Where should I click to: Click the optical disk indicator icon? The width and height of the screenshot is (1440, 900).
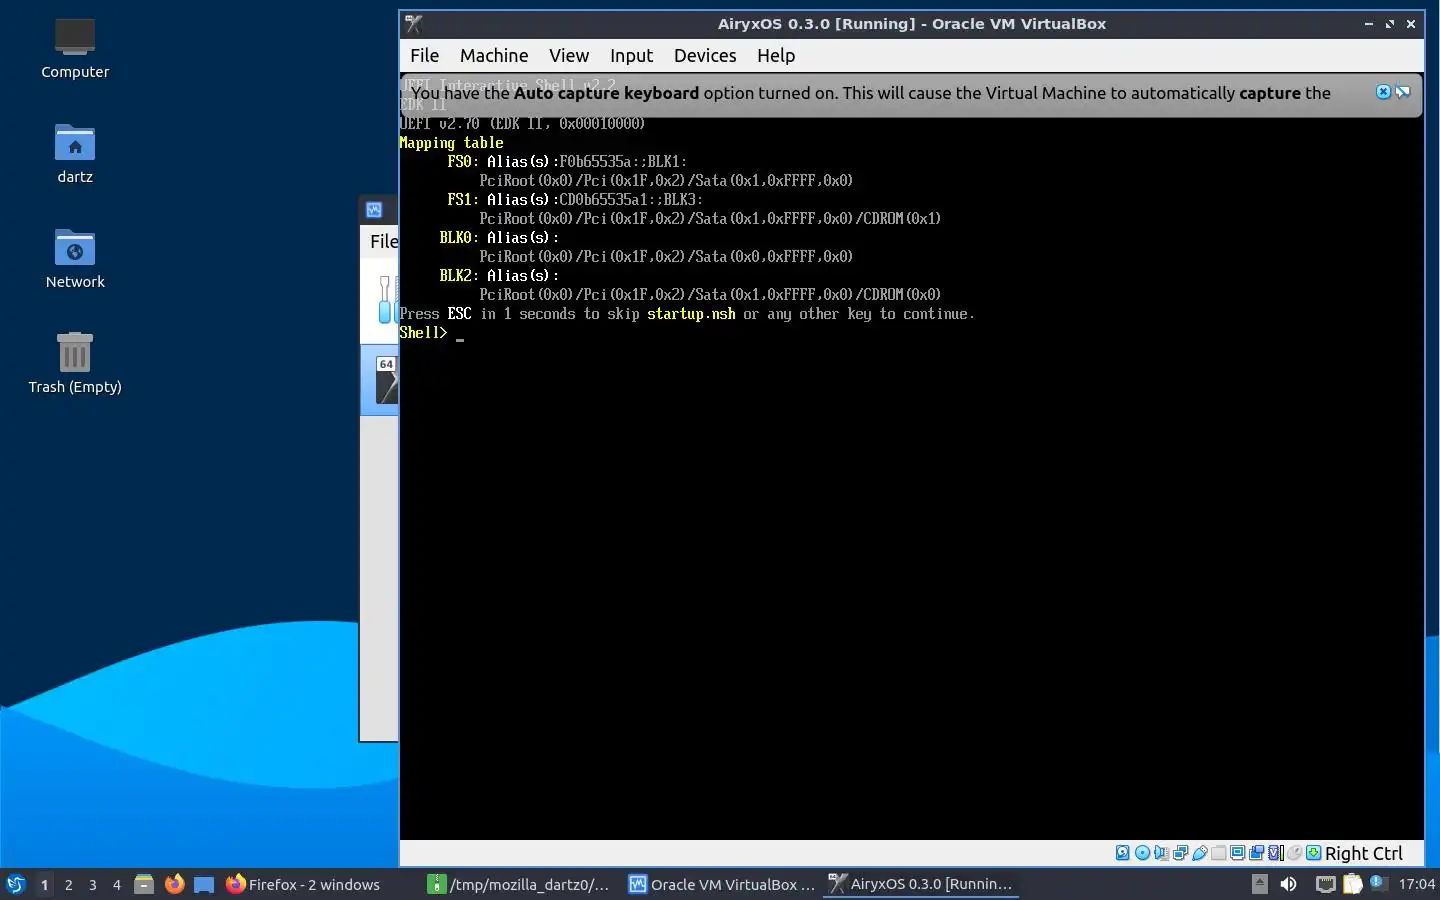(1142, 853)
